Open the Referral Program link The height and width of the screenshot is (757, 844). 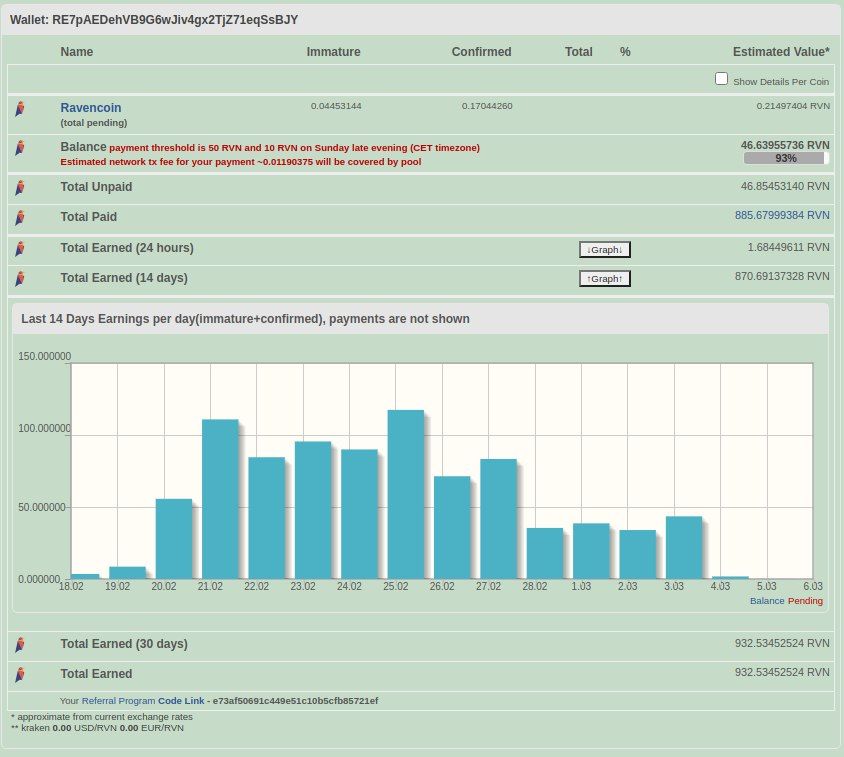click(118, 700)
